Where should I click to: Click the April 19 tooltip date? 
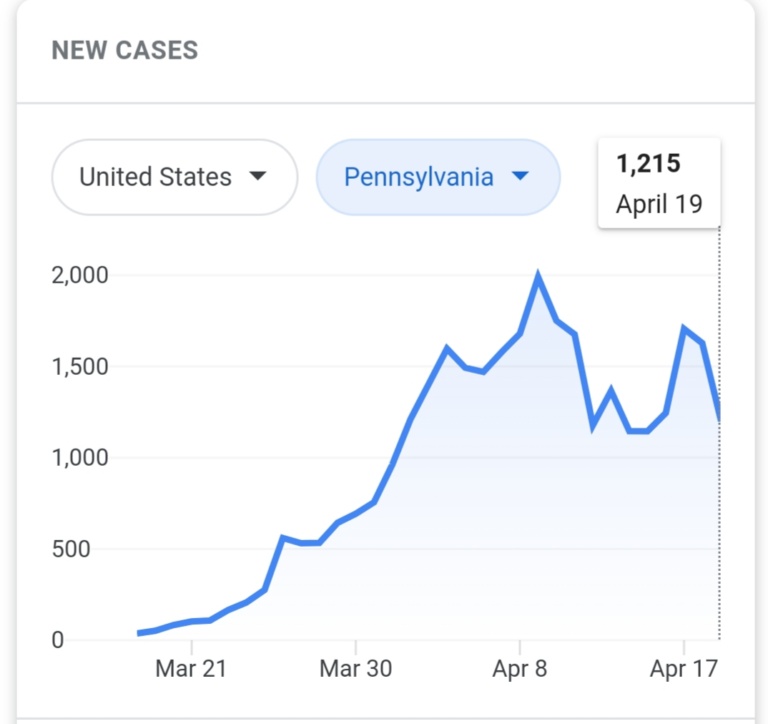click(659, 204)
